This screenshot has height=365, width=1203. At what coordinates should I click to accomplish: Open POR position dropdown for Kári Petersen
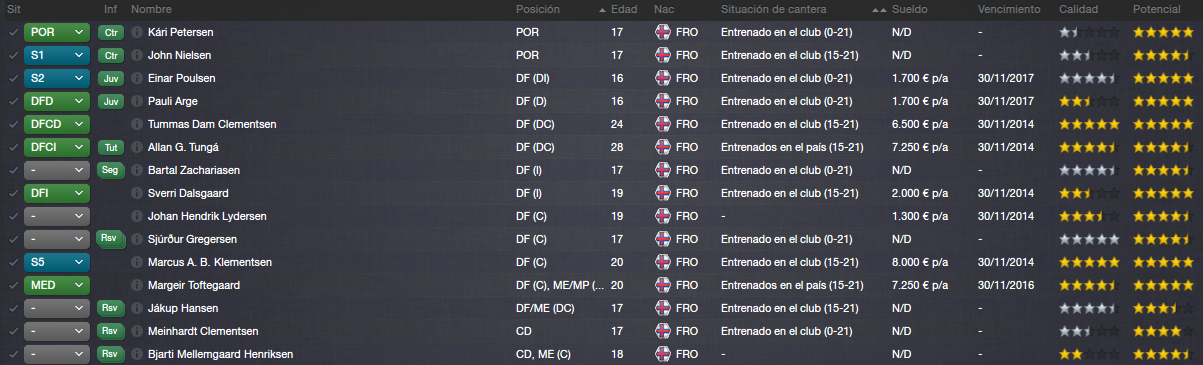(57, 32)
